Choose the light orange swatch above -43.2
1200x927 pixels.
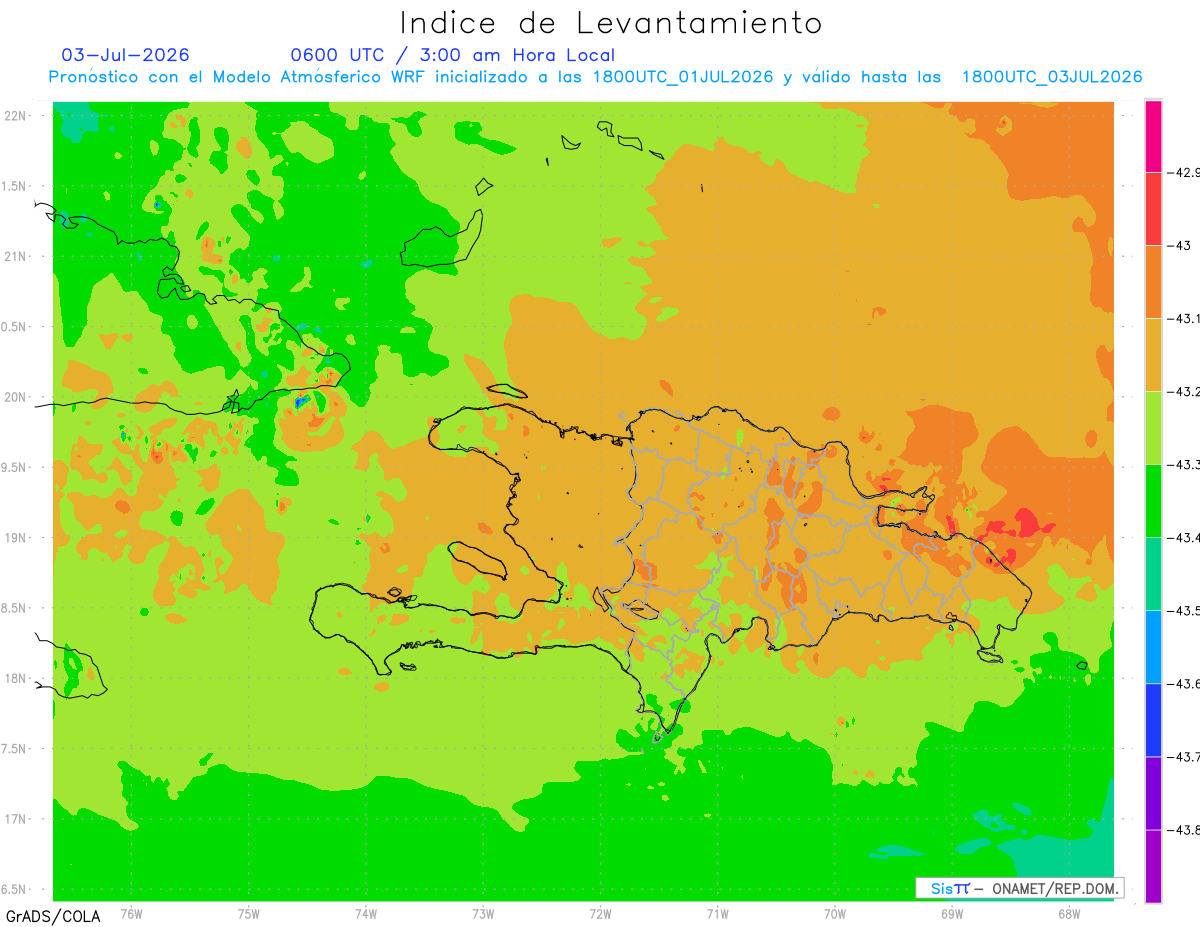1153,354
